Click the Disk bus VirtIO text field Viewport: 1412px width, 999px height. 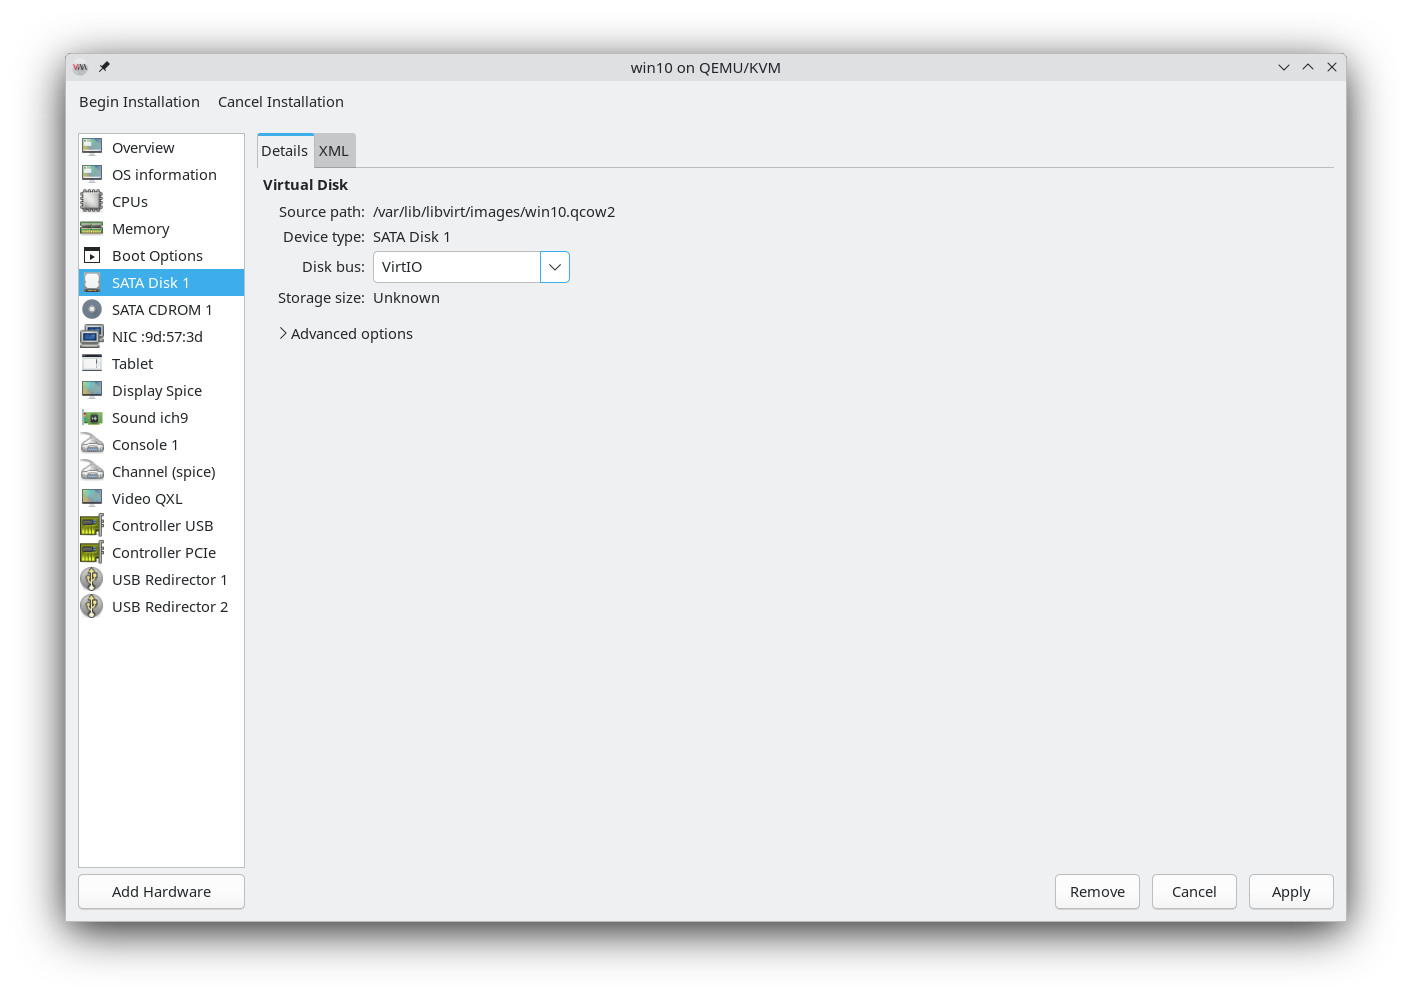point(457,267)
